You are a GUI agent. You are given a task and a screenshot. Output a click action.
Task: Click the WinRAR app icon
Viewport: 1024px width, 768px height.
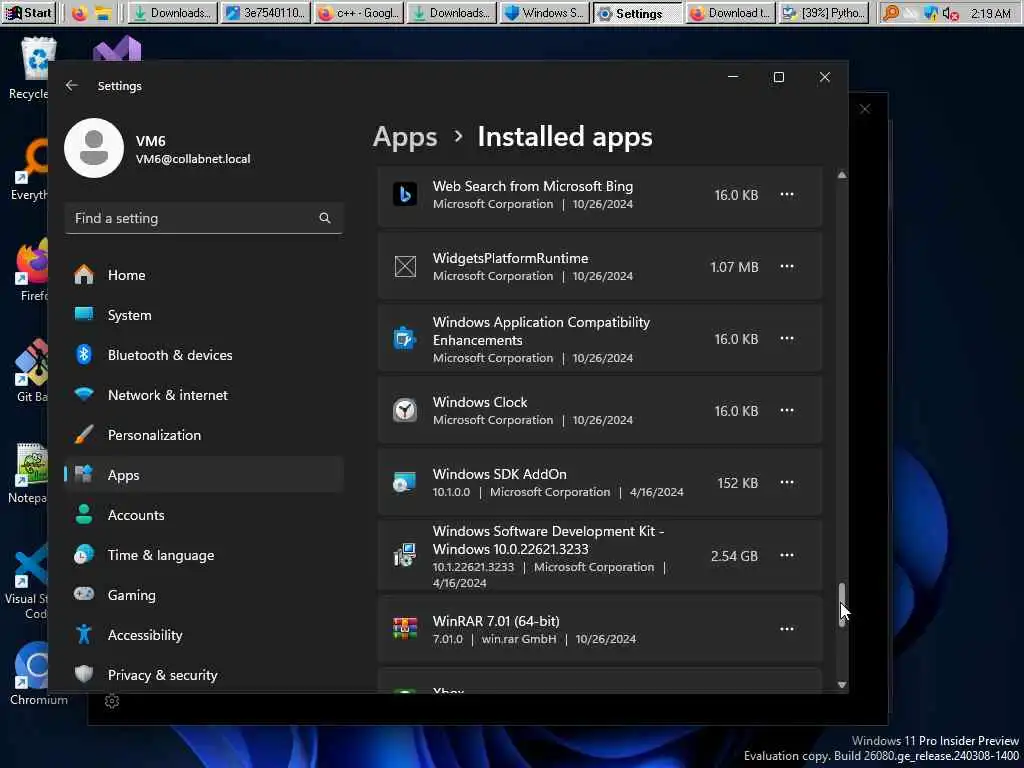click(405, 629)
